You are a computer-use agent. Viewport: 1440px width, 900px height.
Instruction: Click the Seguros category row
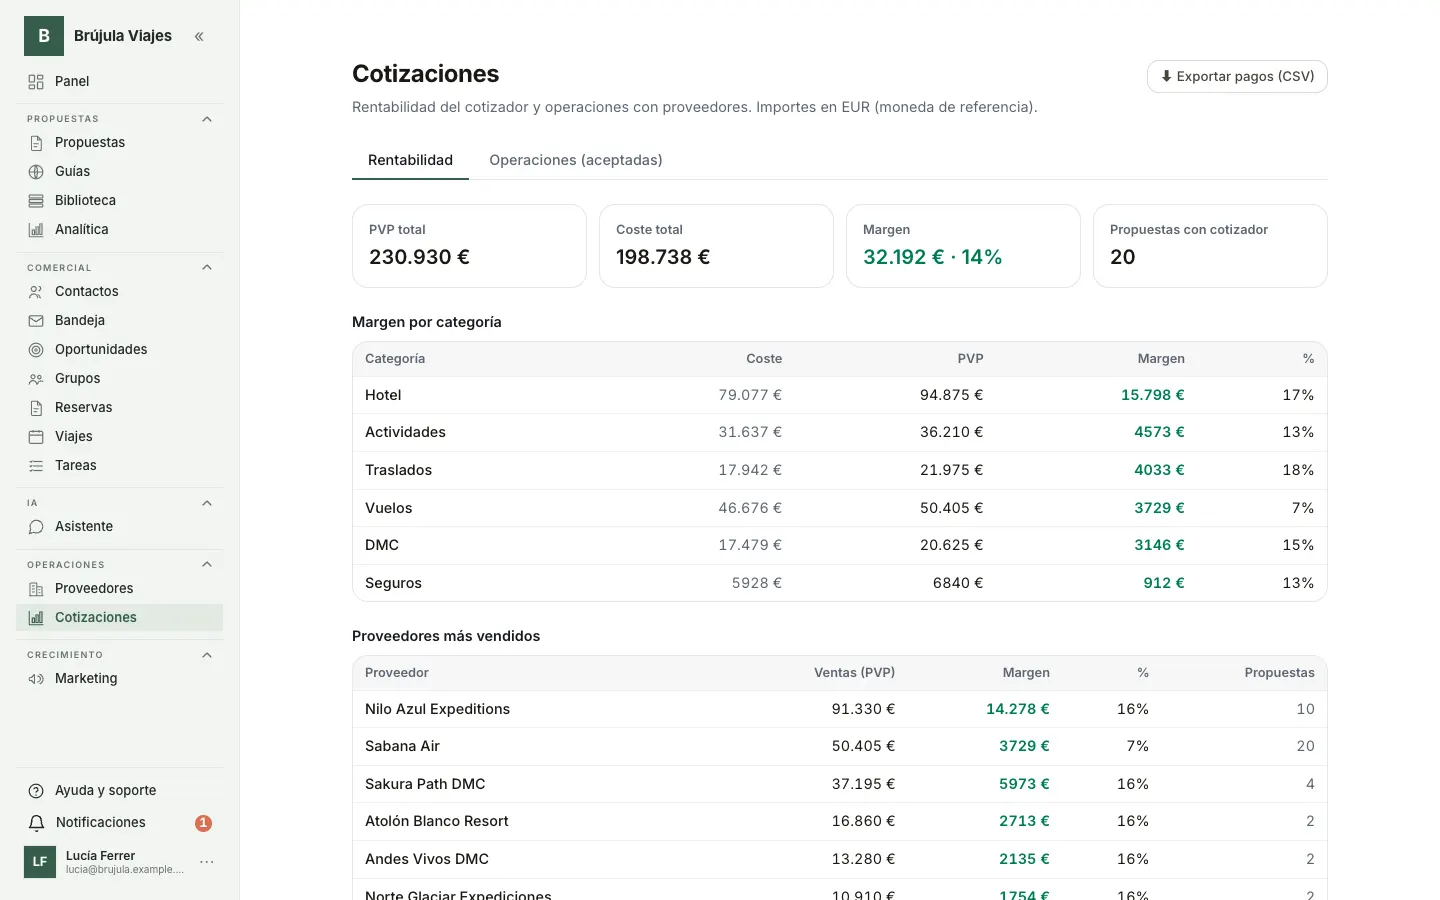tap(840, 583)
